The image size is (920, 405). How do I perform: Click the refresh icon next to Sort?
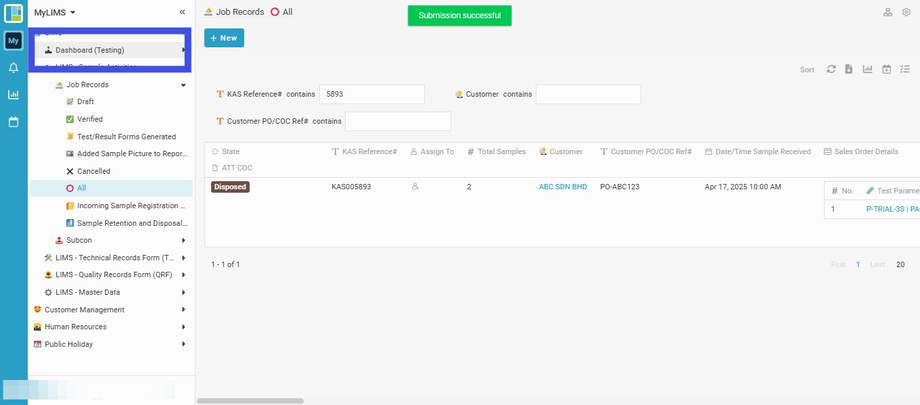(x=831, y=69)
